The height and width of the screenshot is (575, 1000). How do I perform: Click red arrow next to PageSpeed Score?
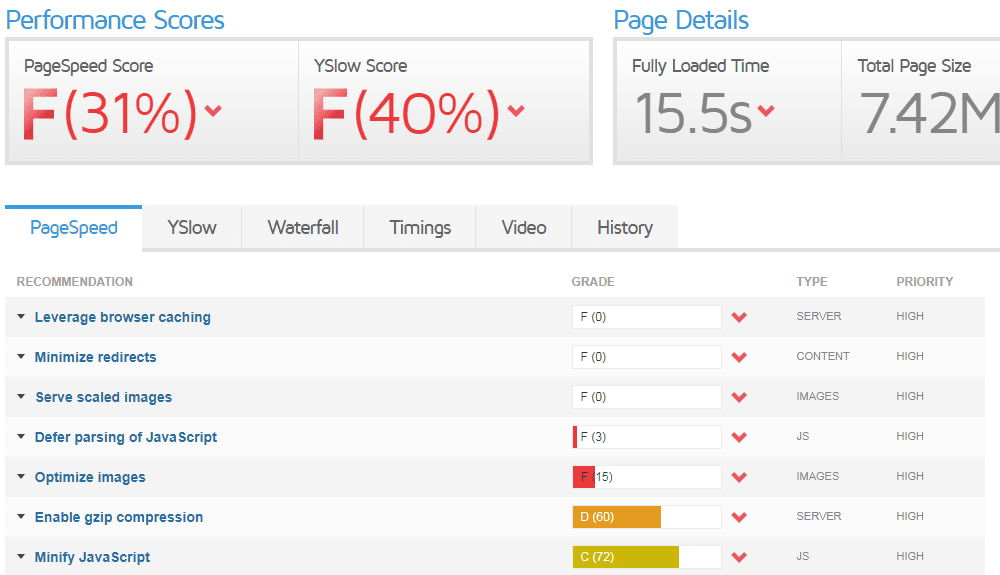point(212,111)
